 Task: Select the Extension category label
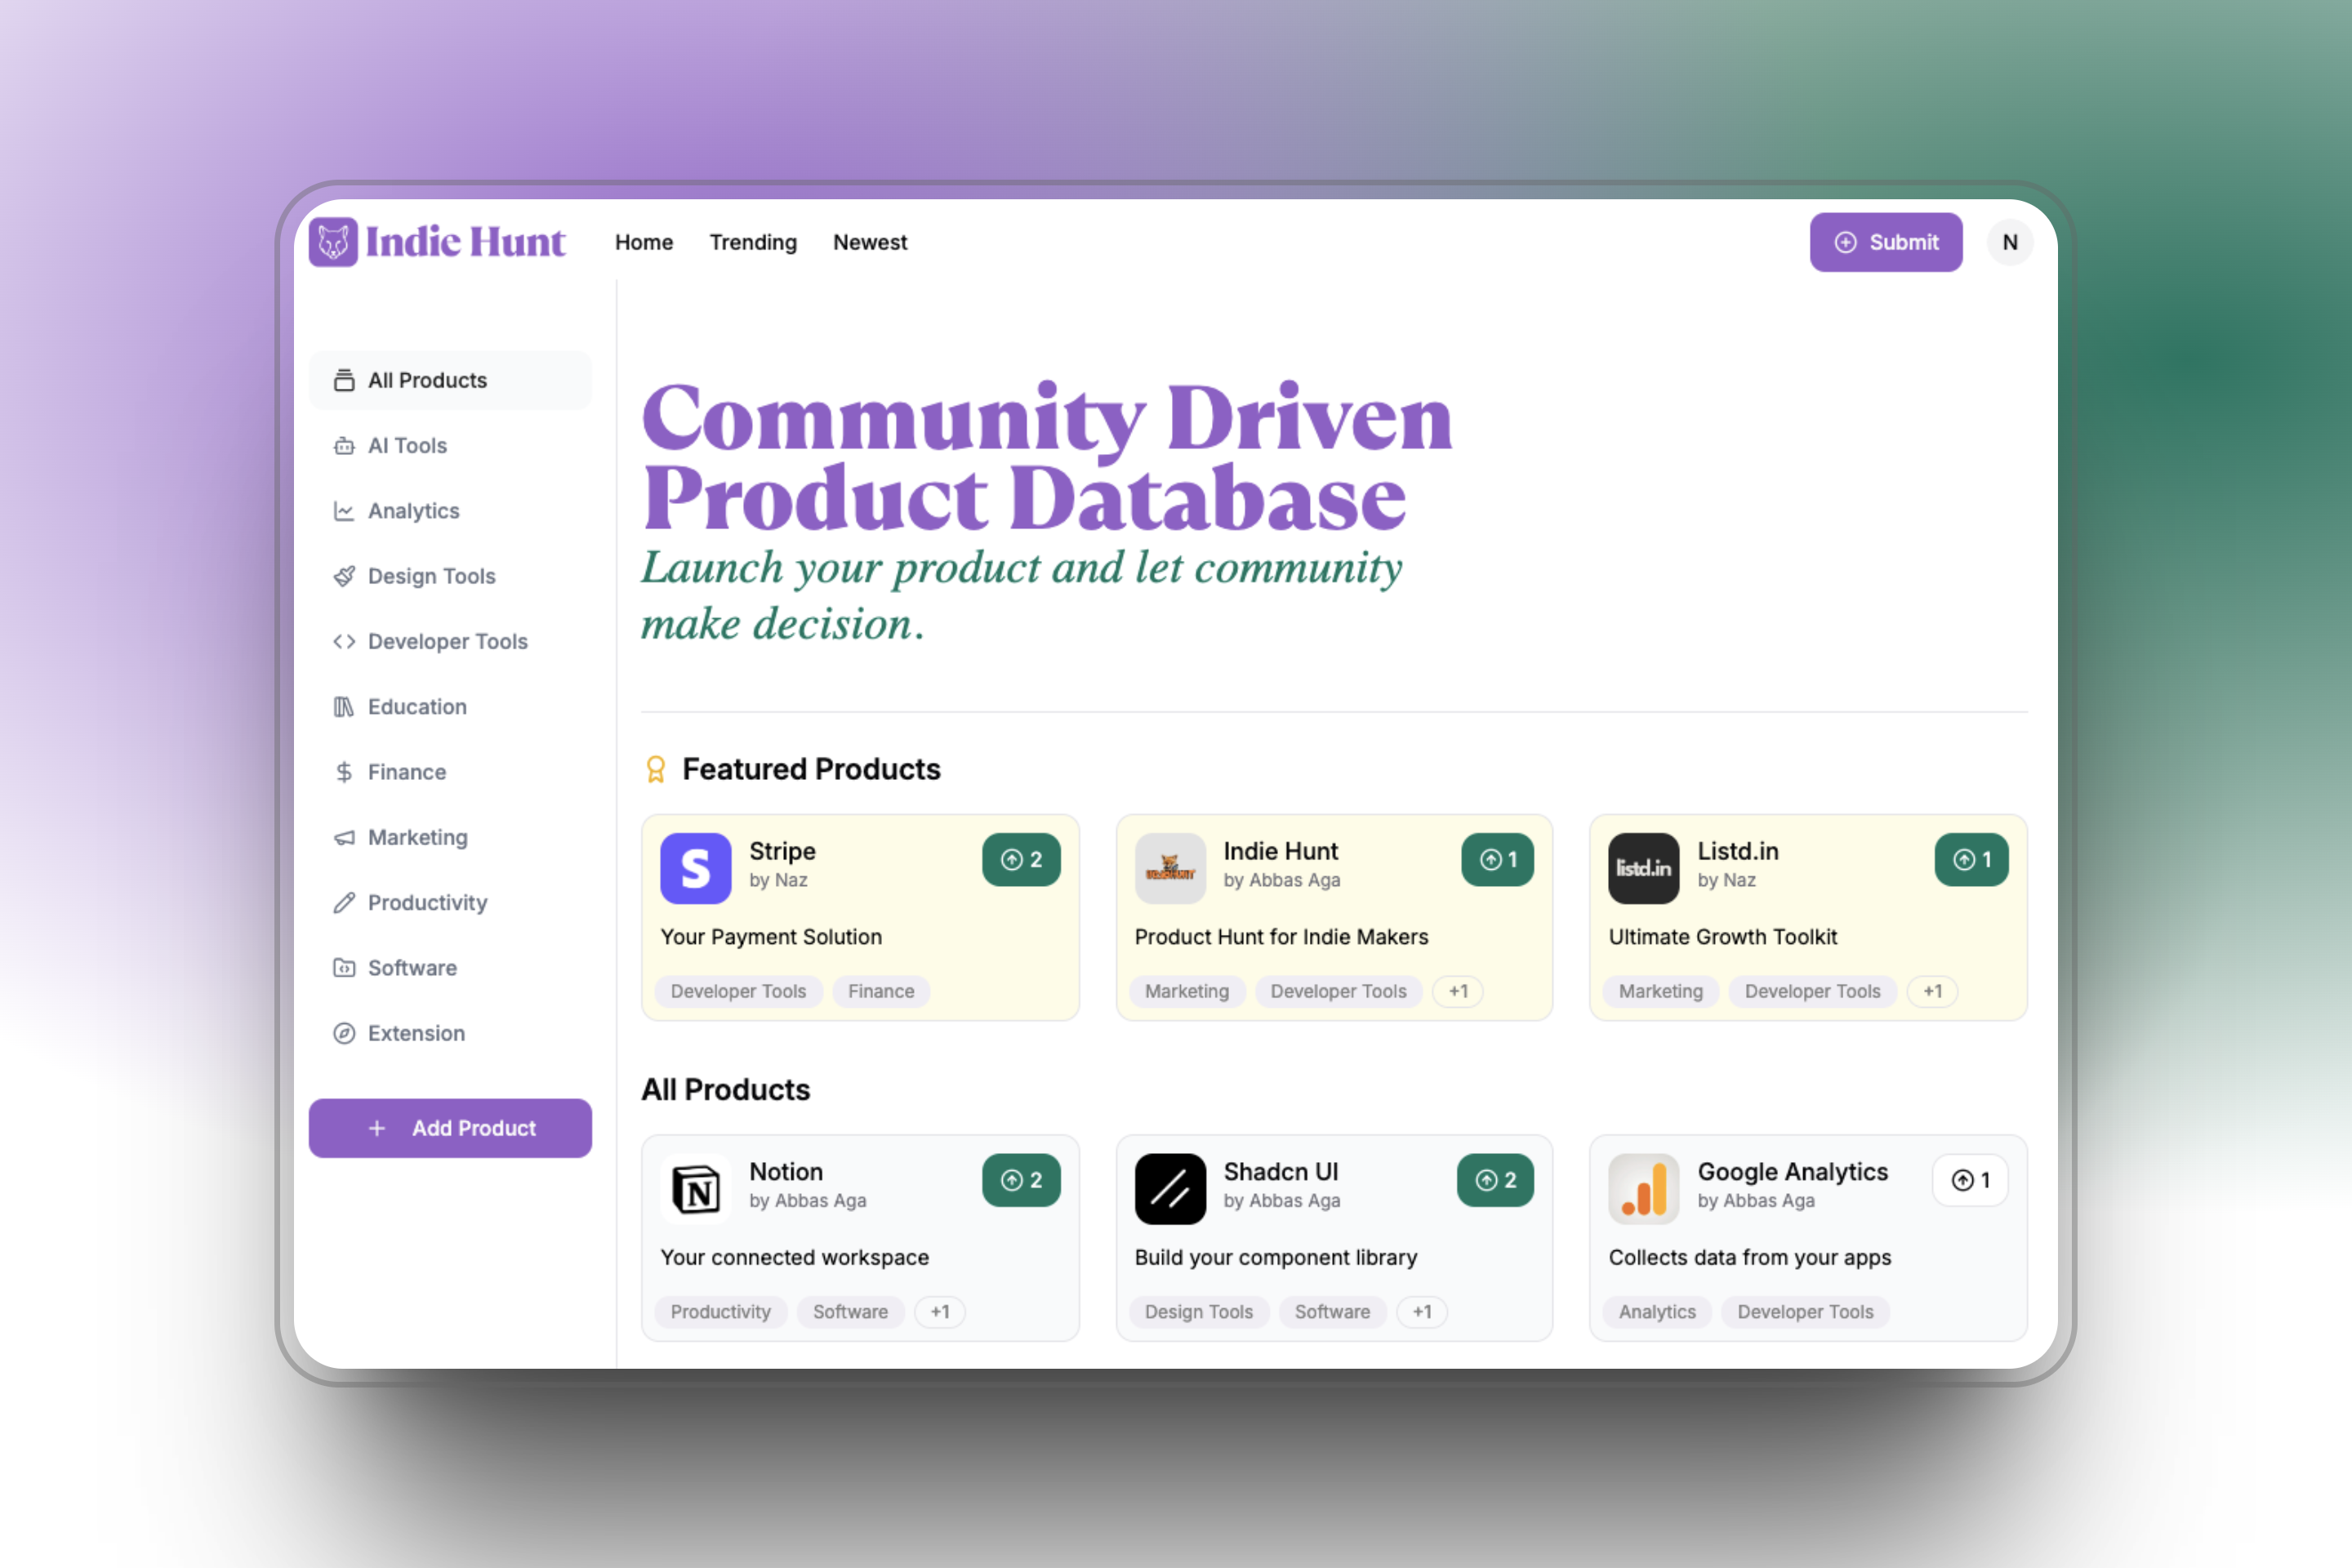pos(416,1033)
